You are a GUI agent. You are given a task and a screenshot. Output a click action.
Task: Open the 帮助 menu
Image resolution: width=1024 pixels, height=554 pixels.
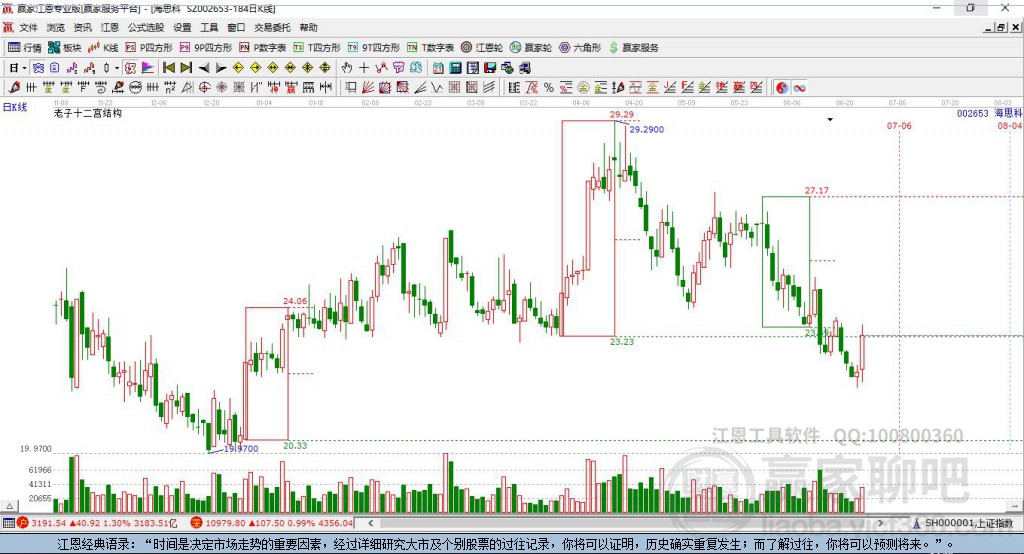click(x=308, y=27)
